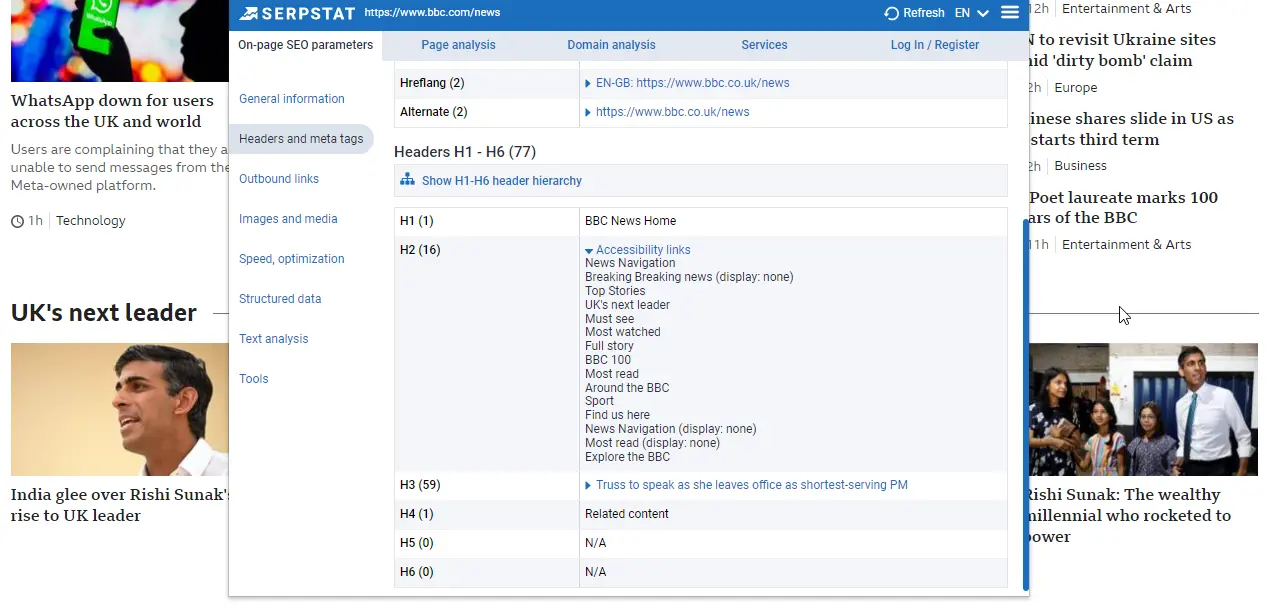
Task: Click the WhatsApp phone image thumbnail
Action: point(120,40)
